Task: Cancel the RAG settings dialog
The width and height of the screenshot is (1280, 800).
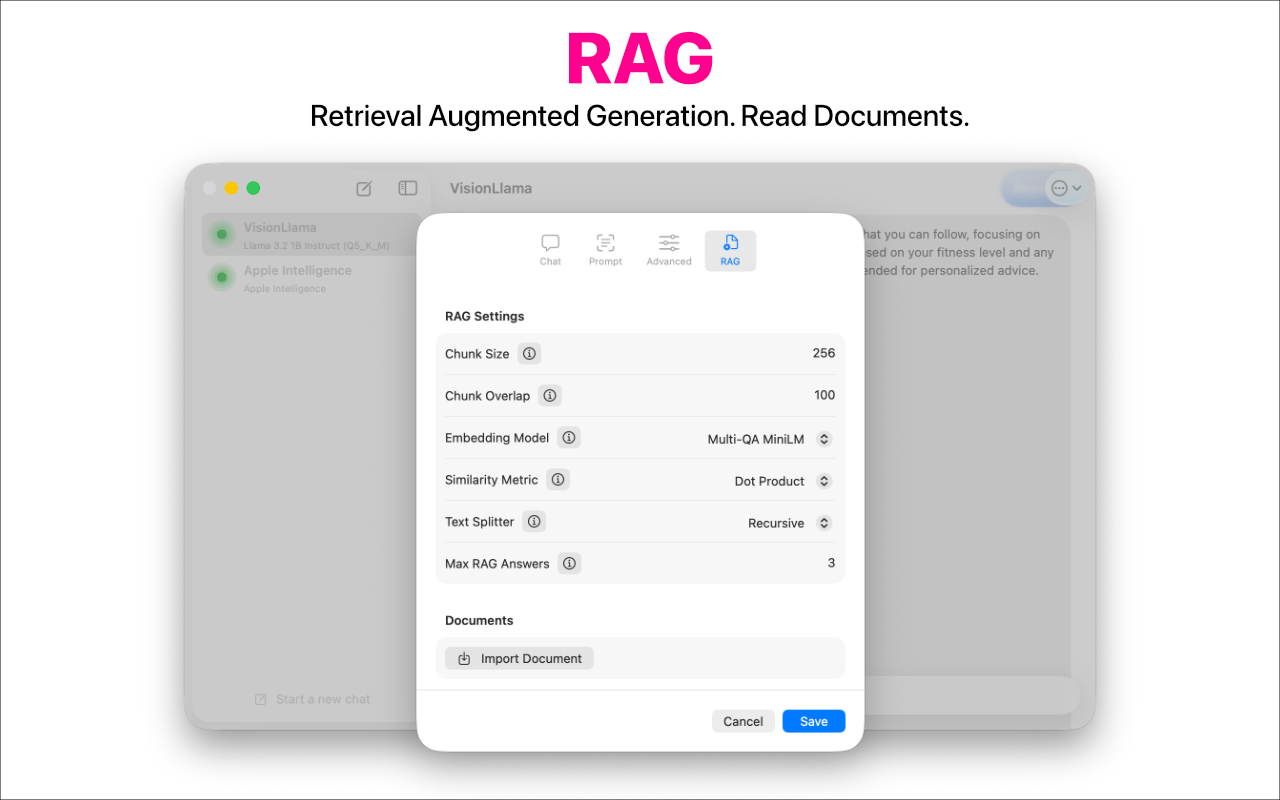Action: 743,721
